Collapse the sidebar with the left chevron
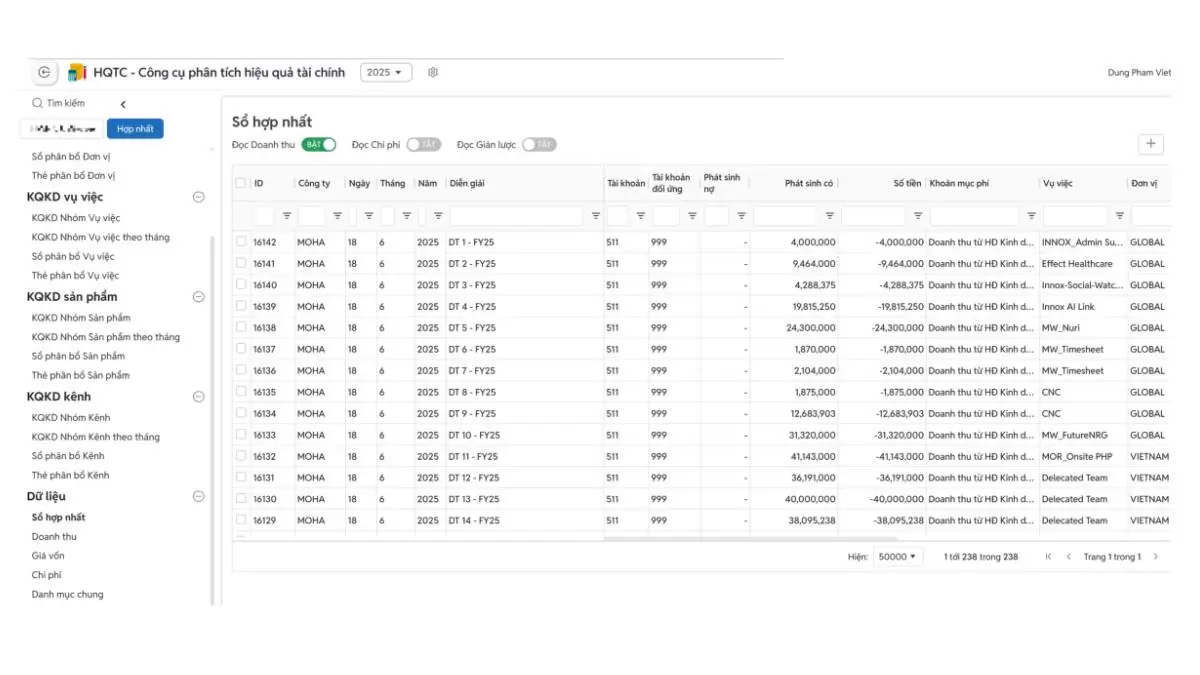This screenshot has width=1200, height=675. pyautogui.click(x=123, y=104)
